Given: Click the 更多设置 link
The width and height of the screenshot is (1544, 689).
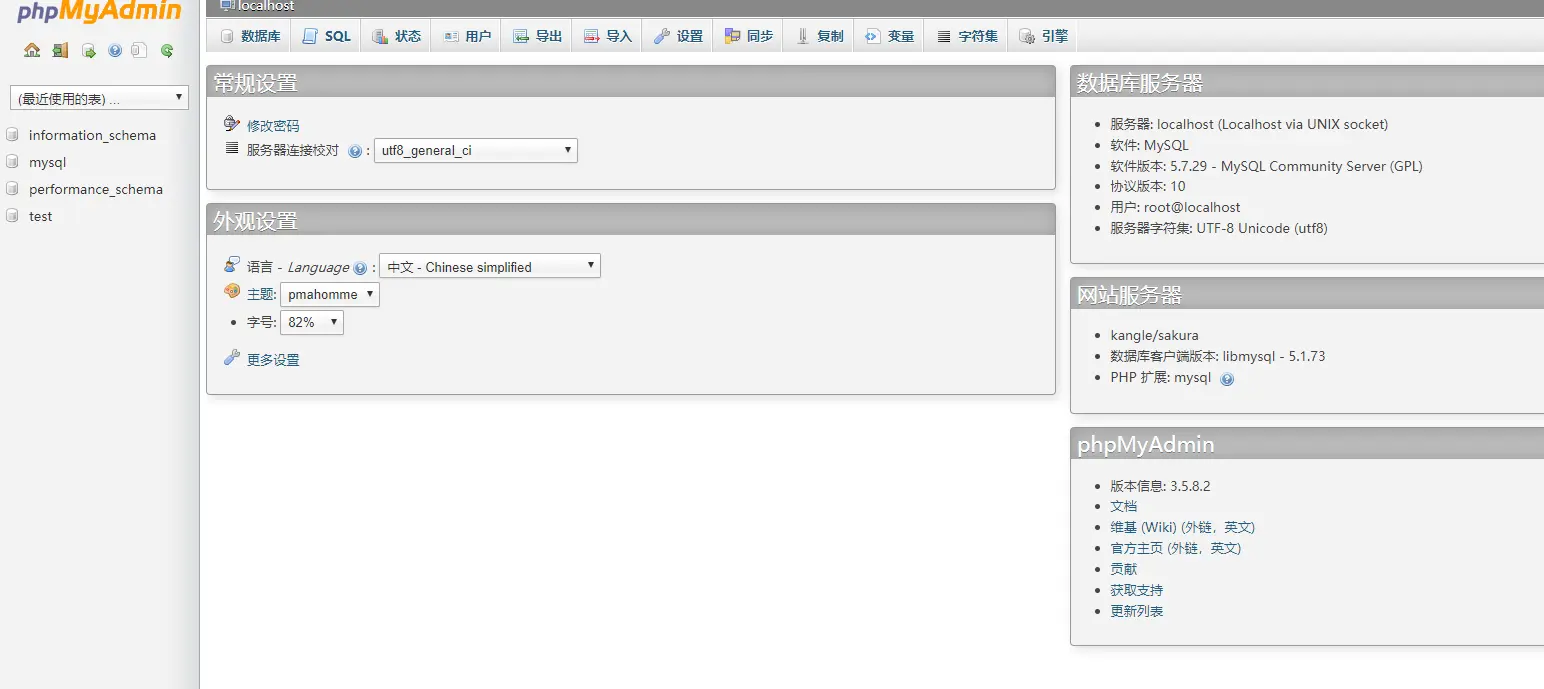Looking at the screenshot, I should pos(273,360).
